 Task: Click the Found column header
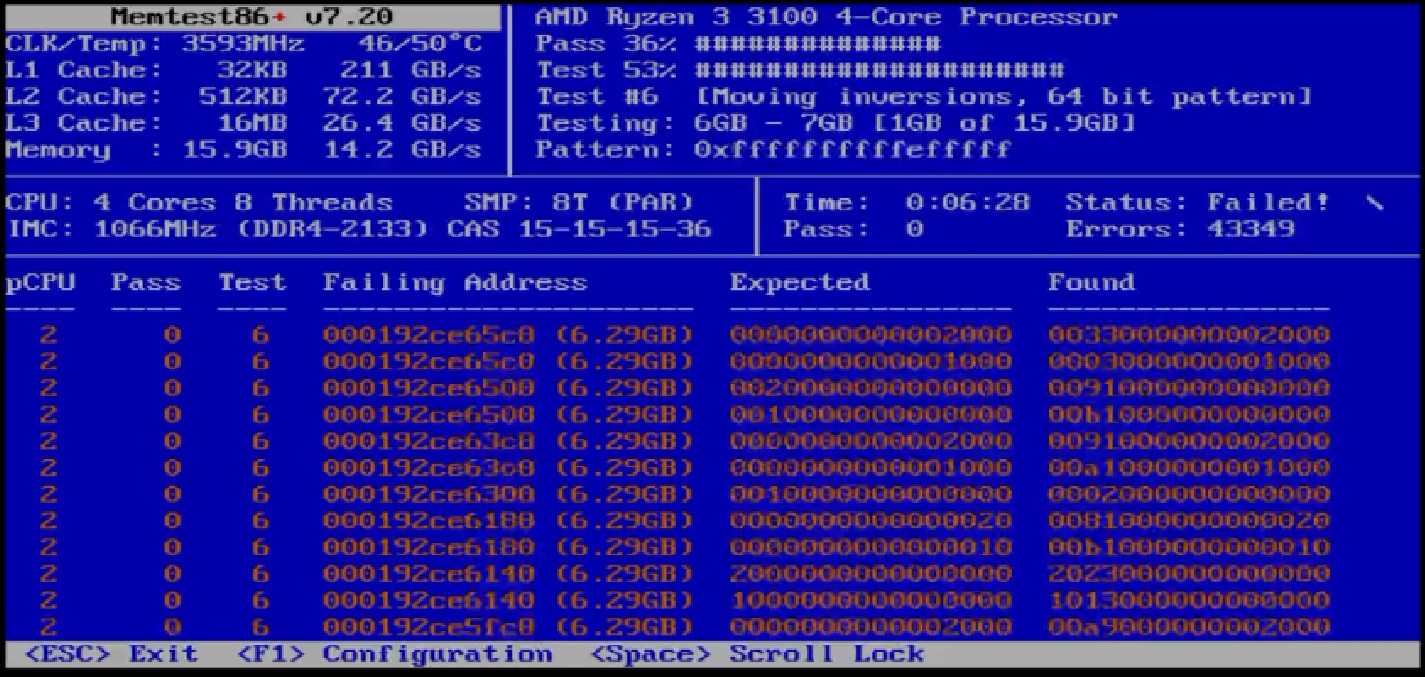(1091, 283)
